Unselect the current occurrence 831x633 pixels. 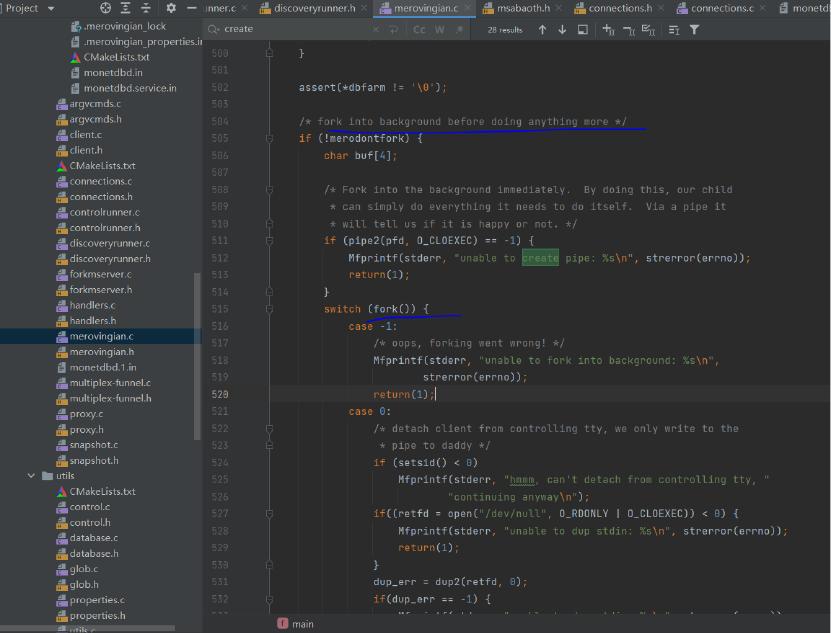(629, 30)
